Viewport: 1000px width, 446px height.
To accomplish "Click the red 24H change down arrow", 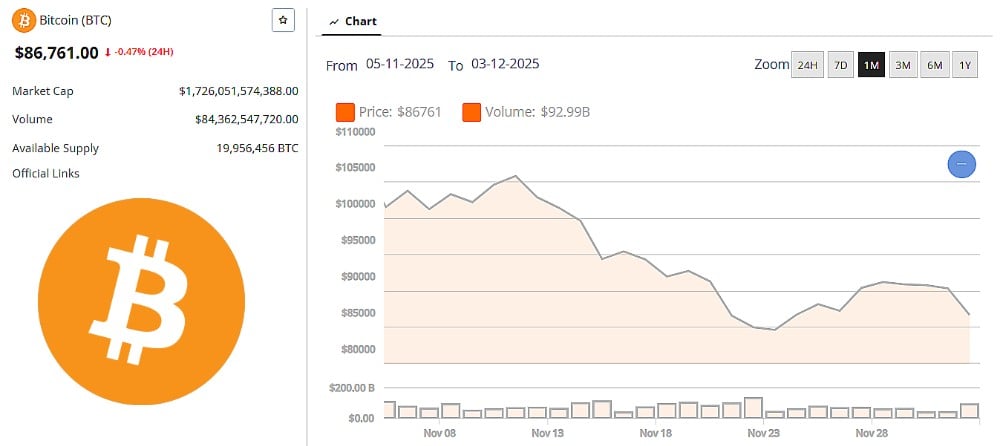I will tap(107, 52).
